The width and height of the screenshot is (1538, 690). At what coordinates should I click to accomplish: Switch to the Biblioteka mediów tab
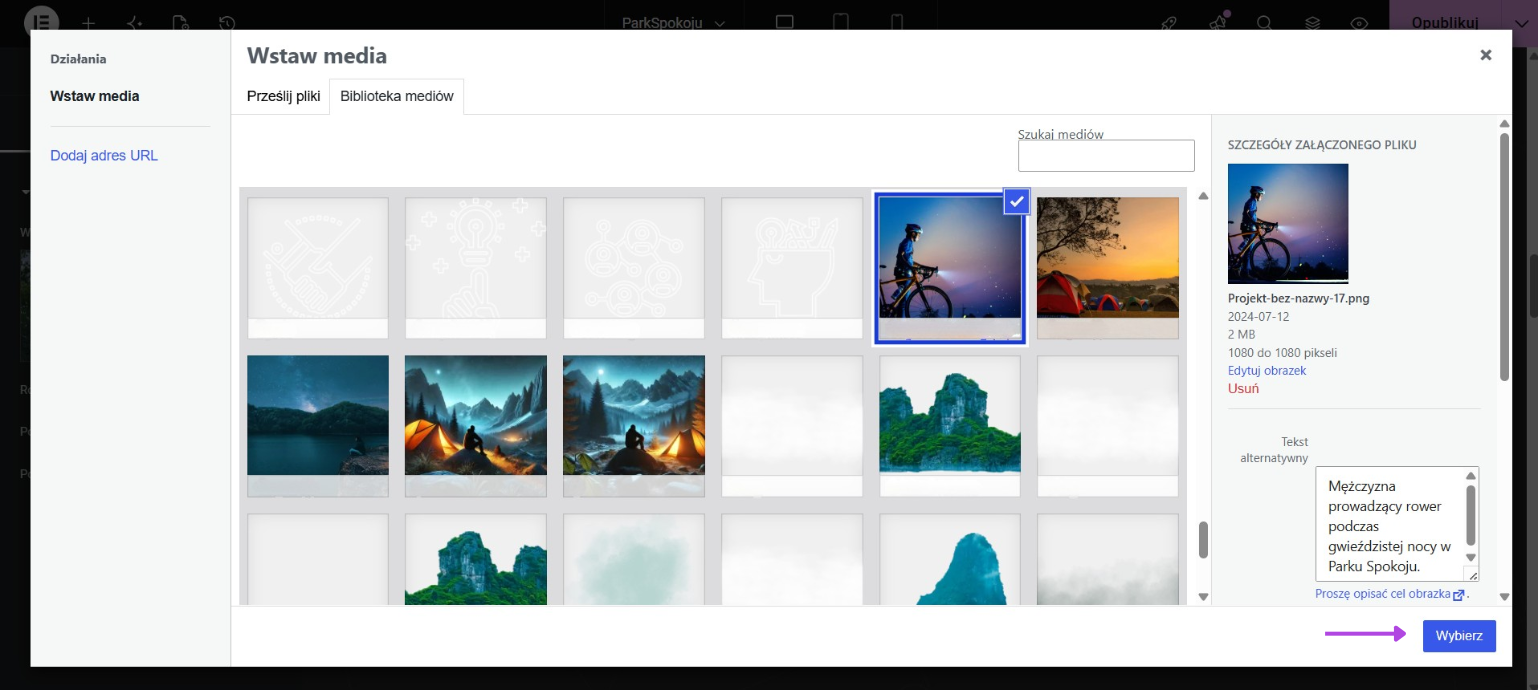click(397, 97)
